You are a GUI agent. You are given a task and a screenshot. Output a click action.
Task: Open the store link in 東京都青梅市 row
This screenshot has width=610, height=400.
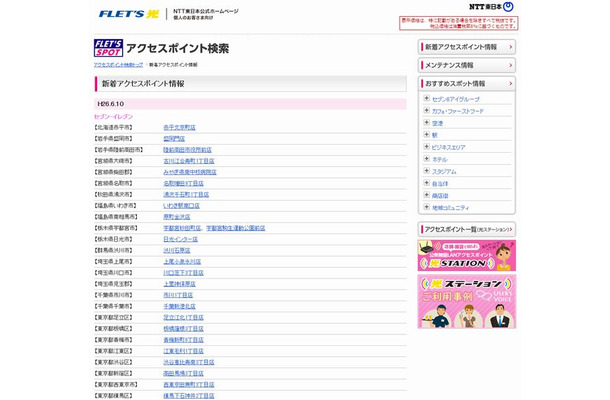(183, 340)
